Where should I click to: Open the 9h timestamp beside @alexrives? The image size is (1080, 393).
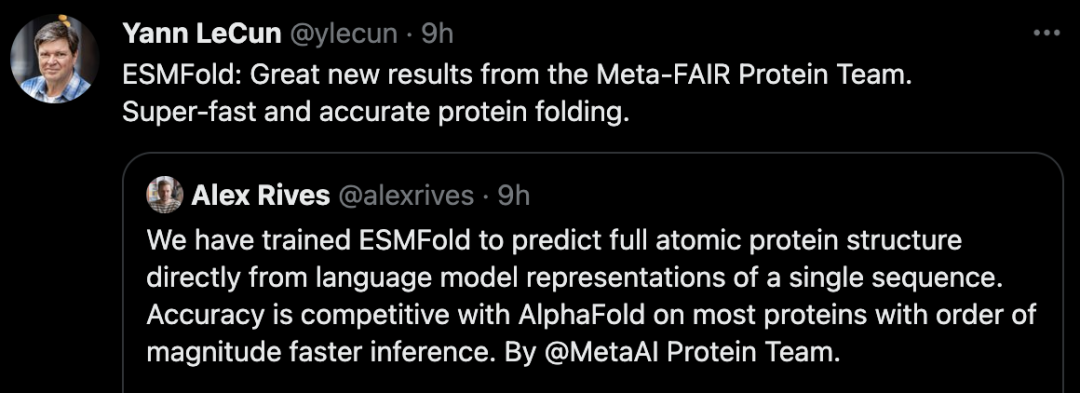pyautogui.click(x=514, y=196)
